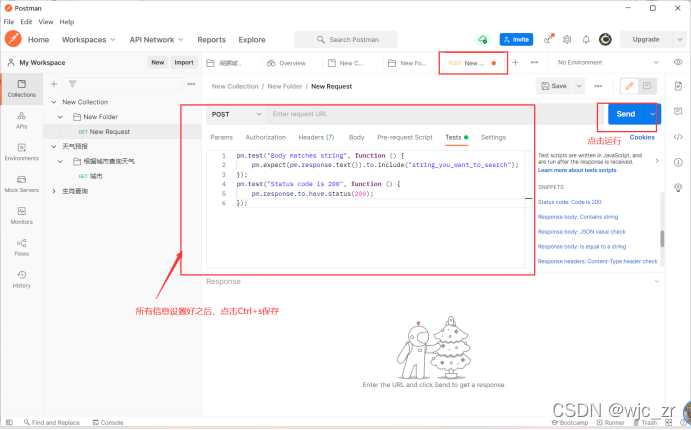The height and width of the screenshot is (430, 691).
Task: Collapse the New Folder tree node
Action: click(60, 117)
